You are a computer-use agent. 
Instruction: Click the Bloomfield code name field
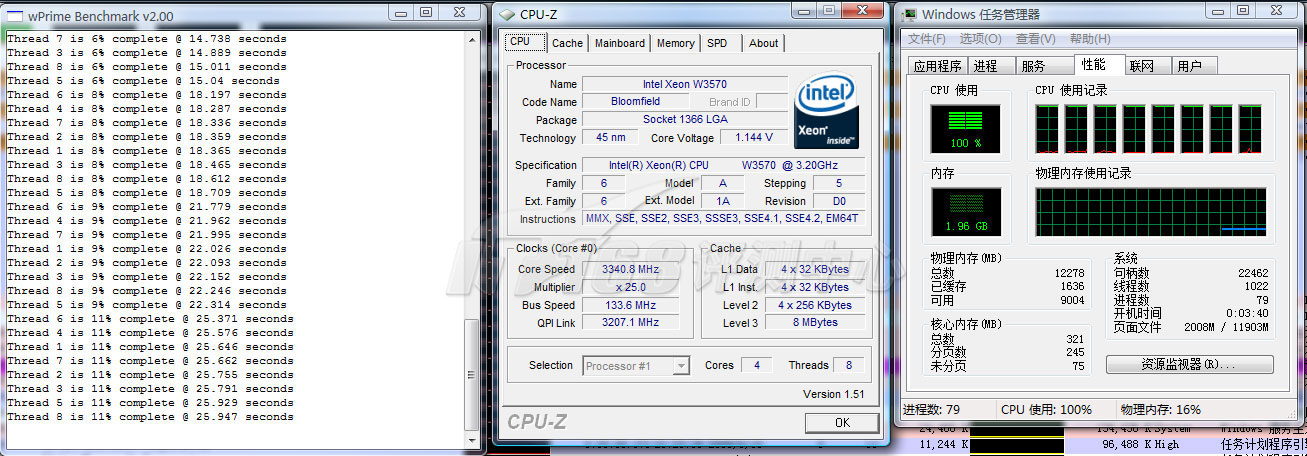tap(637, 102)
